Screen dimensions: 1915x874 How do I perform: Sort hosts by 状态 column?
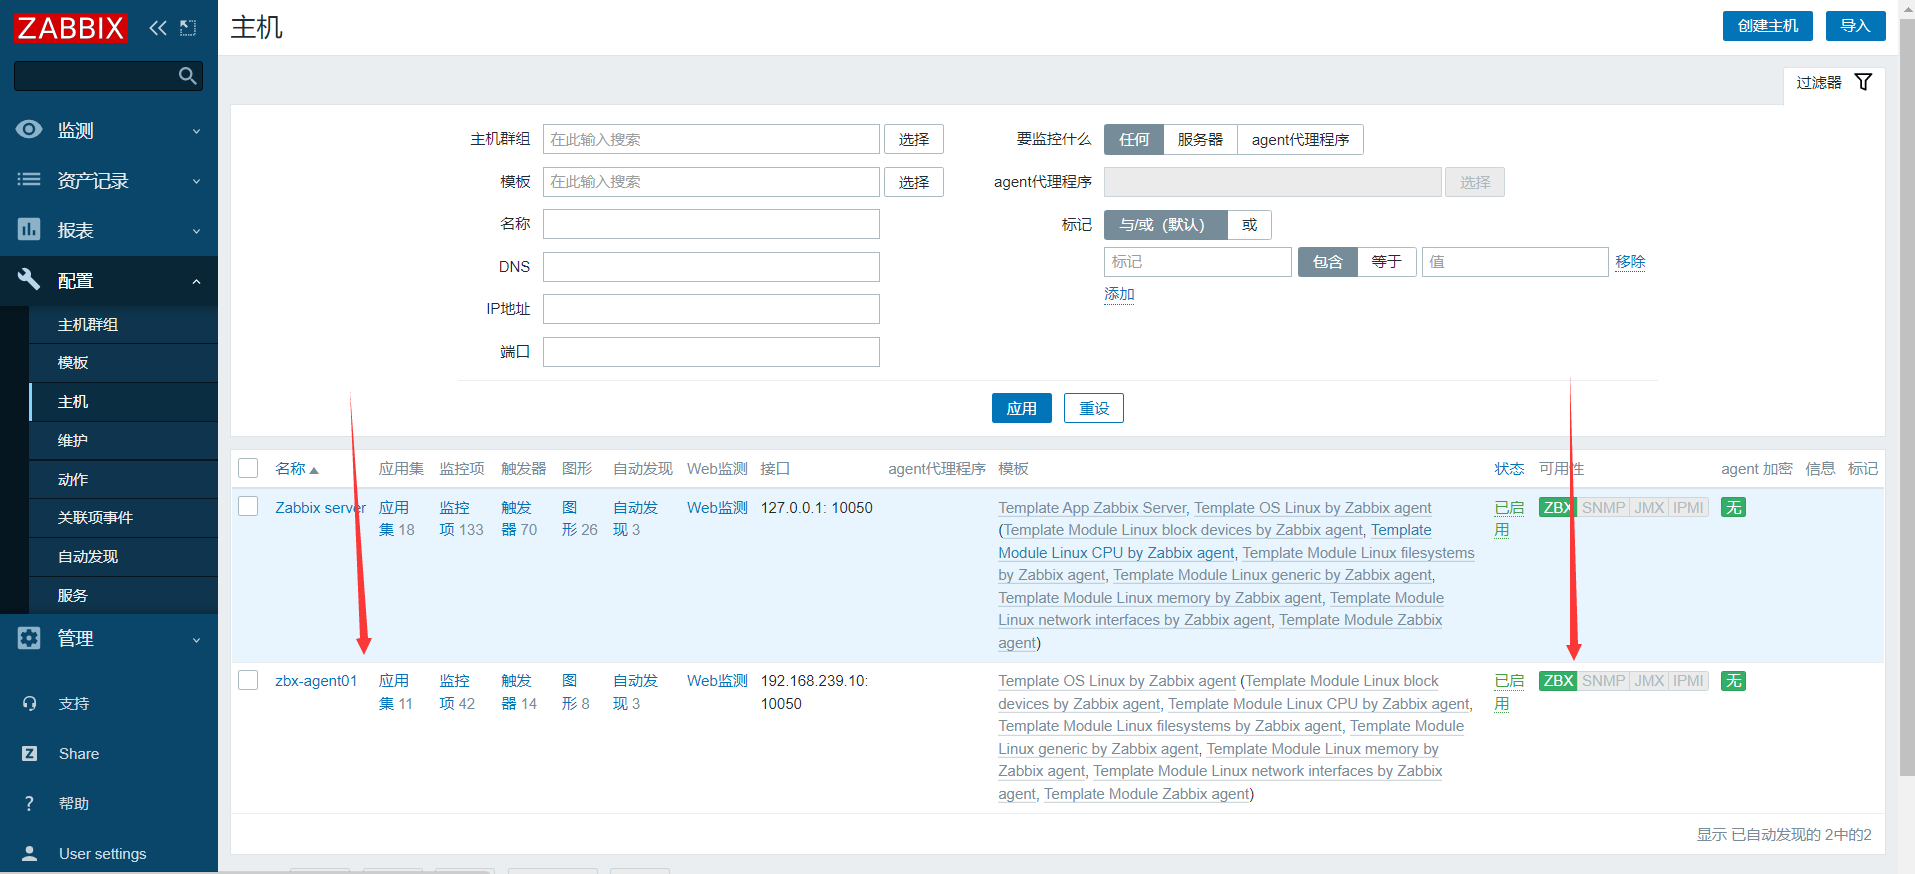point(1509,469)
